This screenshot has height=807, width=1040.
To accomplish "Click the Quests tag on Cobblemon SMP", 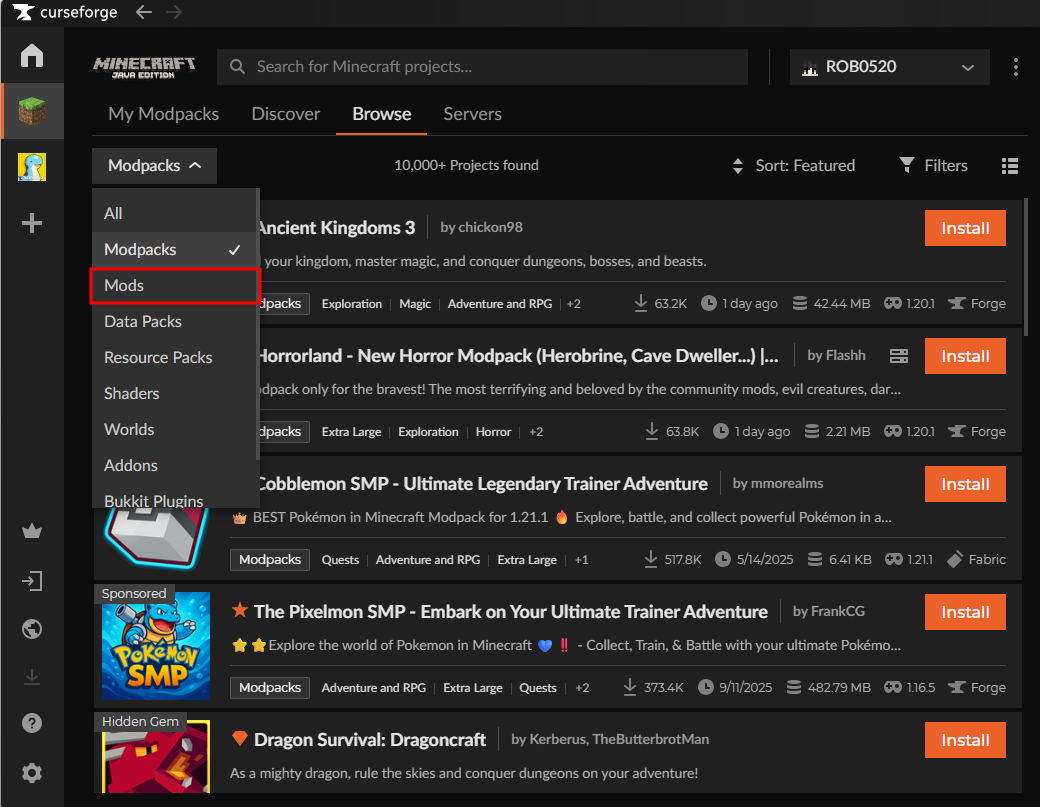I will coord(340,560).
